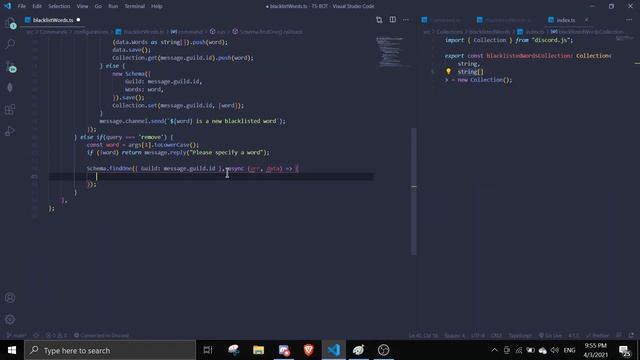Screen dimensions: 640x360
Task: Show hidden system tray icons
Action: [x=494, y=350]
